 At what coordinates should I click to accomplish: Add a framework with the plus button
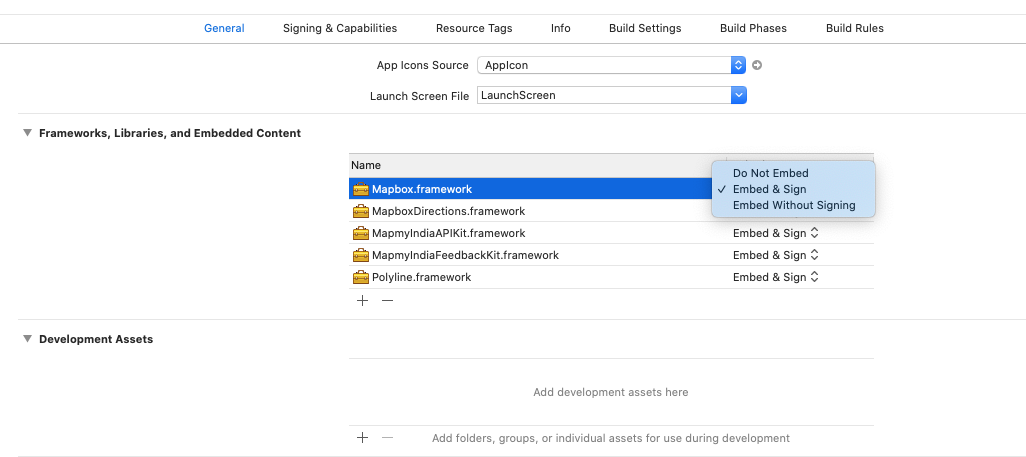coord(362,300)
